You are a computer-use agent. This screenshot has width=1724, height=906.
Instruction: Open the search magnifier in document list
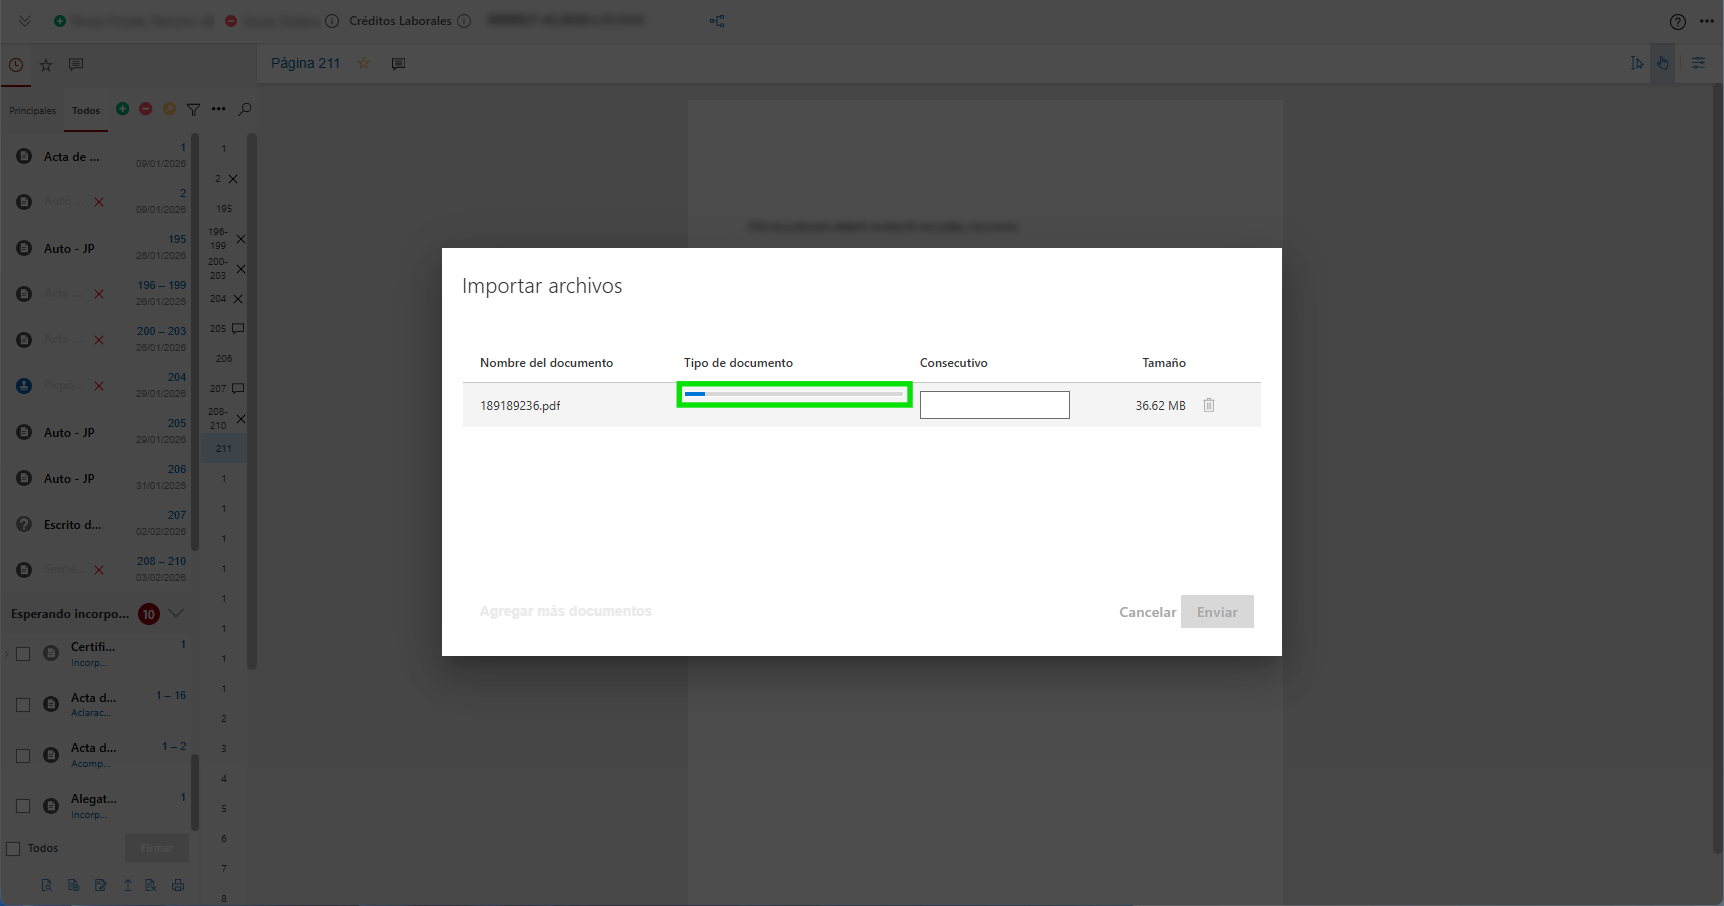[245, 109]
